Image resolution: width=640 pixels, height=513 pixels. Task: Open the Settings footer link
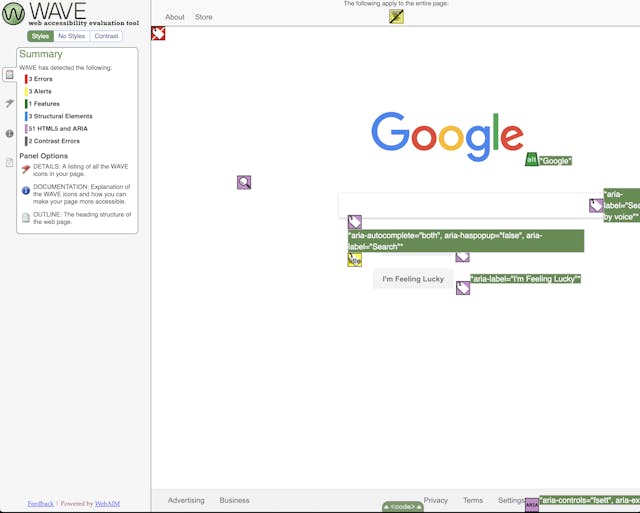tap(511, 500)
